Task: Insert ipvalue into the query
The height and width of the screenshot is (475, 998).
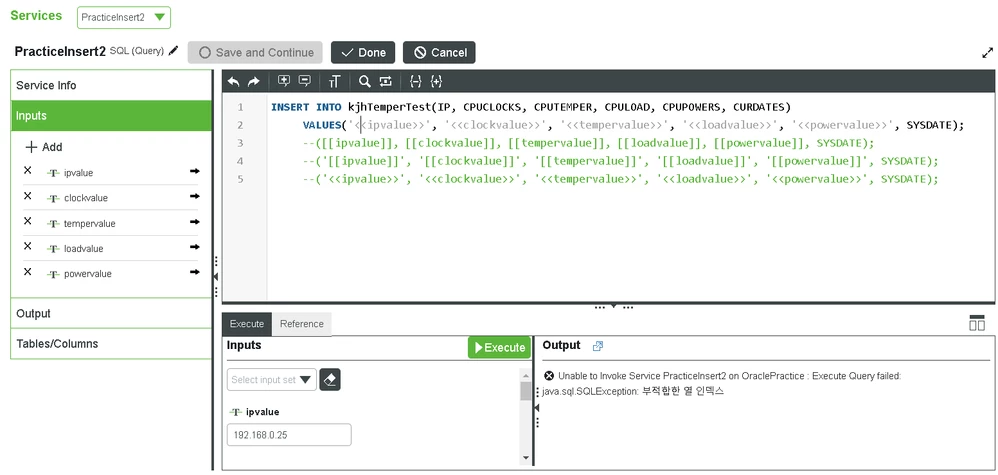Action: pos(194,171)
